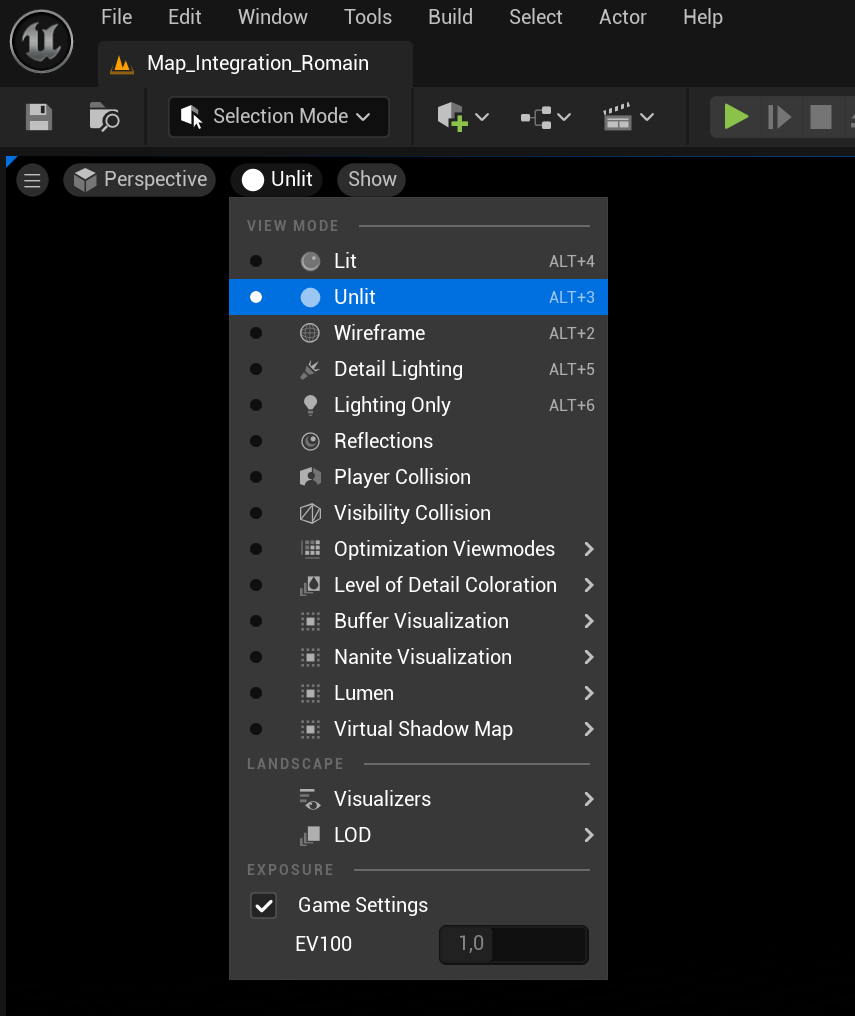Open the Select menu
The image size is (855, 1016).
click(536, 17)
